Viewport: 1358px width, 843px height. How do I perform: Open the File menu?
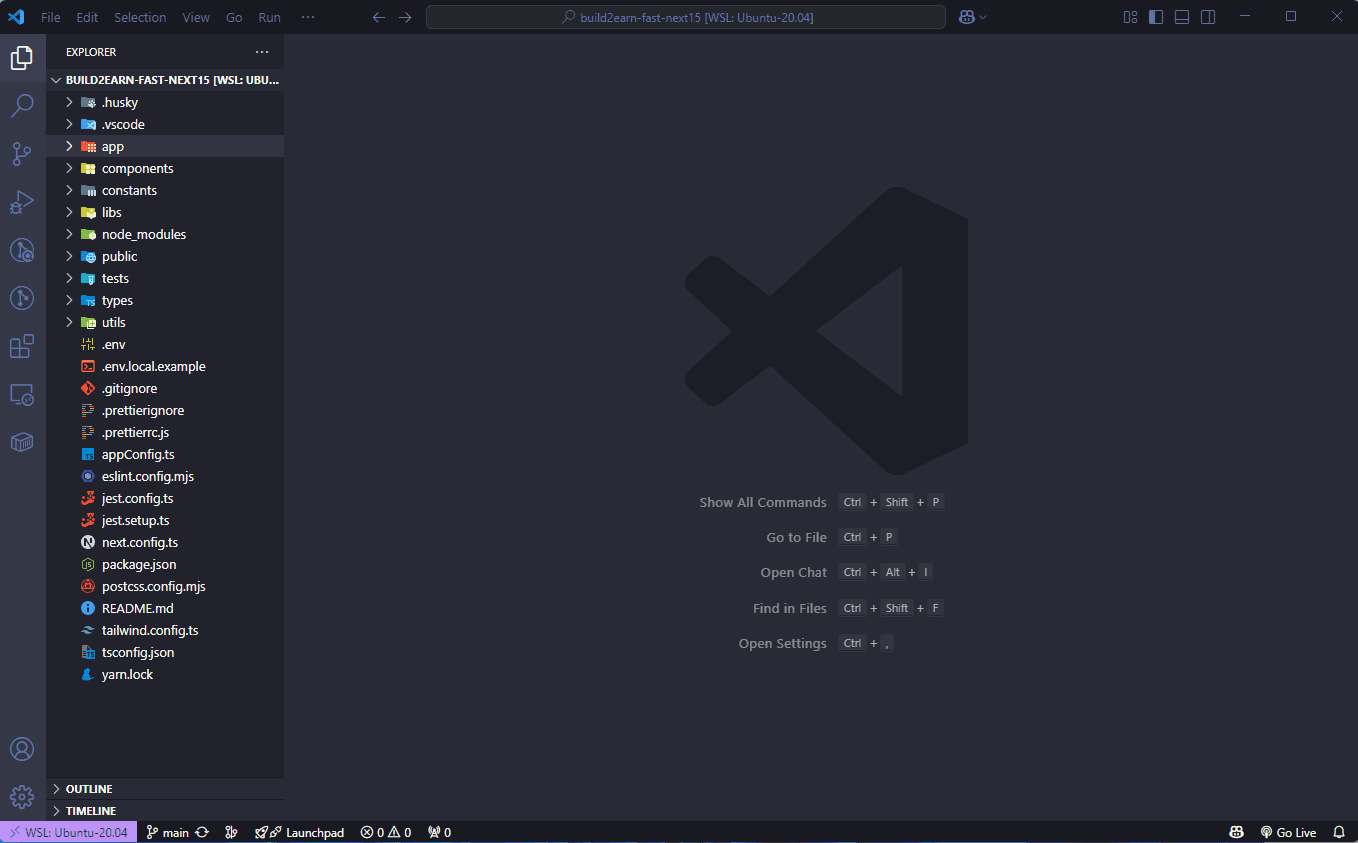point(50,16)
